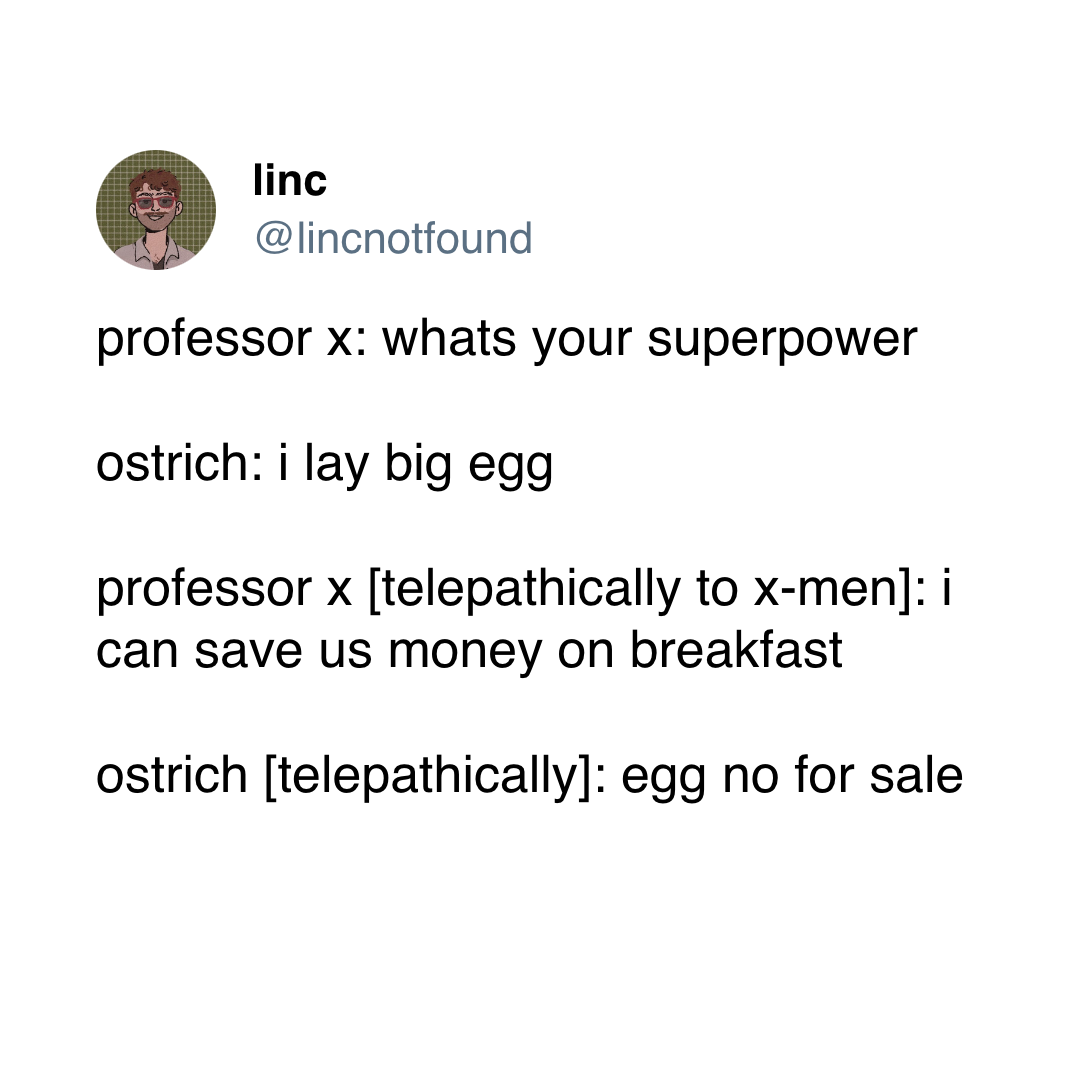Click the linc profile avatar
Image resolution: width=1080 pixels, height=1080 pixels.
156,210
